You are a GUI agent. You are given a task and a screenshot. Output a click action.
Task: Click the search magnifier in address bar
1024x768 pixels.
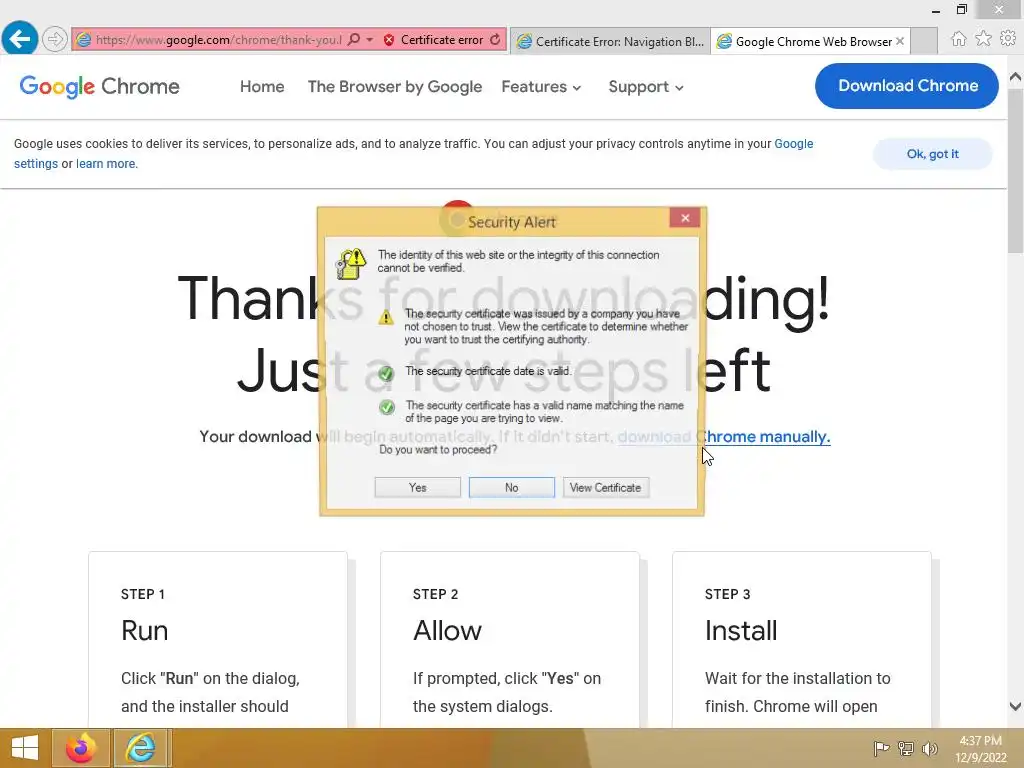[354, 39]
